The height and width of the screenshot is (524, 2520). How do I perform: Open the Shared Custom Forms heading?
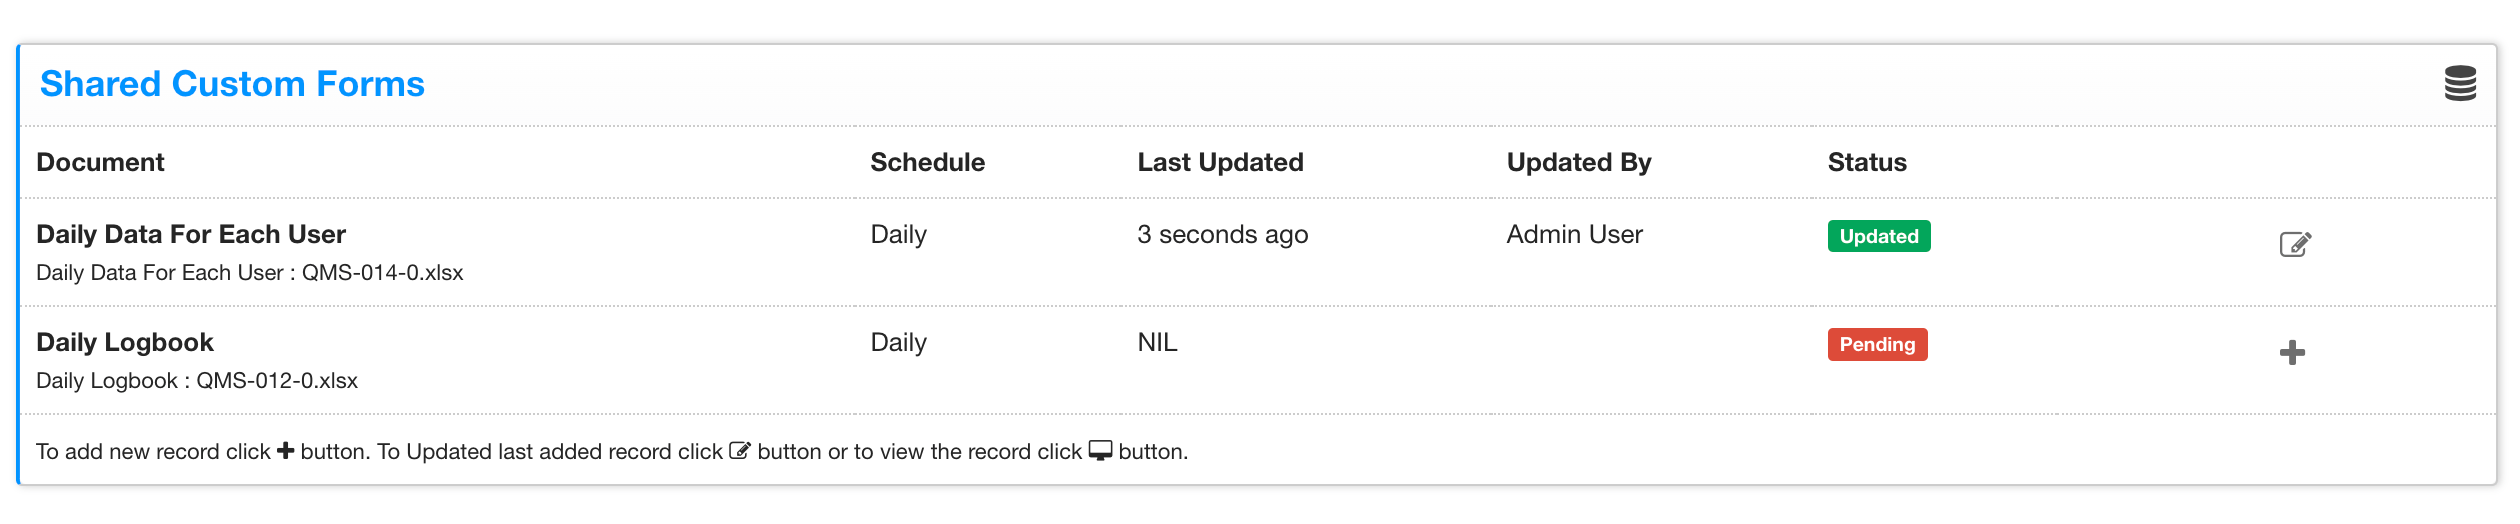(232, 84)
